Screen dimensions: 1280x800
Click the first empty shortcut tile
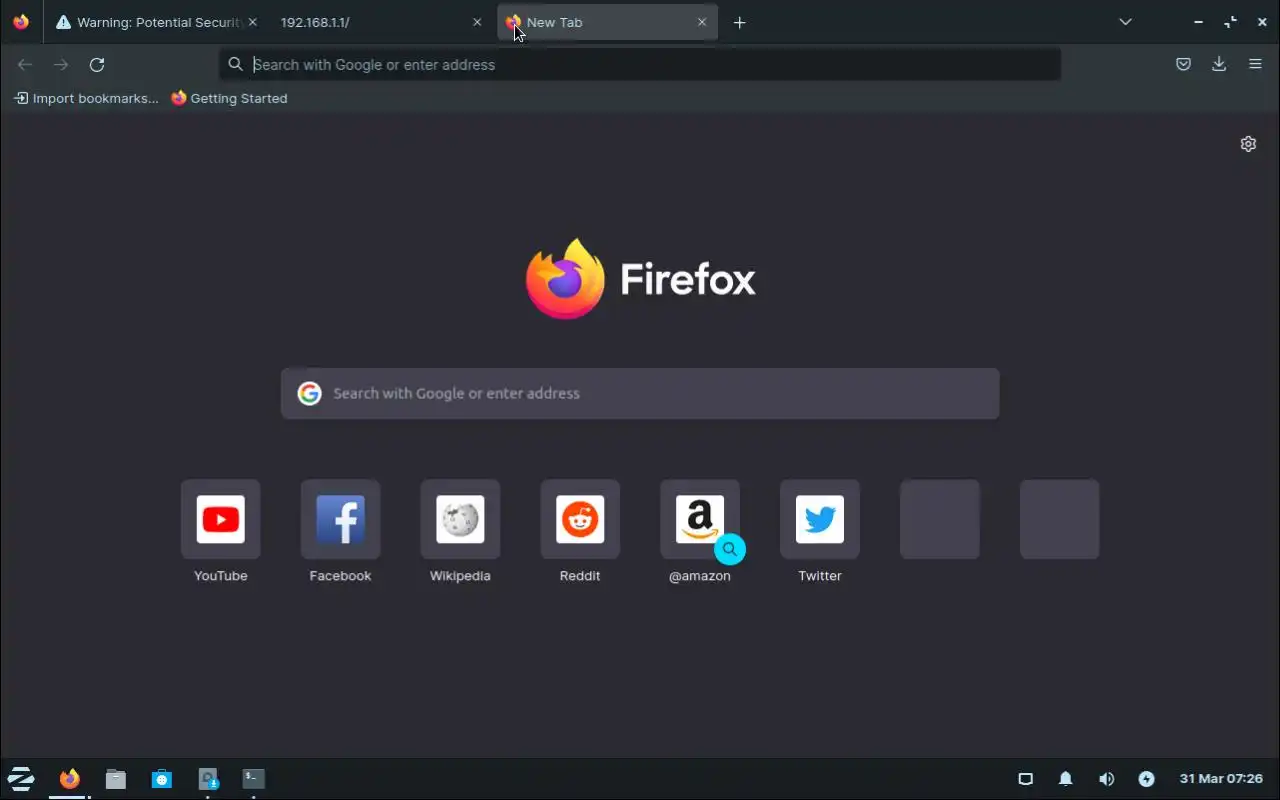pyautogui.click(x=940, y=519)
